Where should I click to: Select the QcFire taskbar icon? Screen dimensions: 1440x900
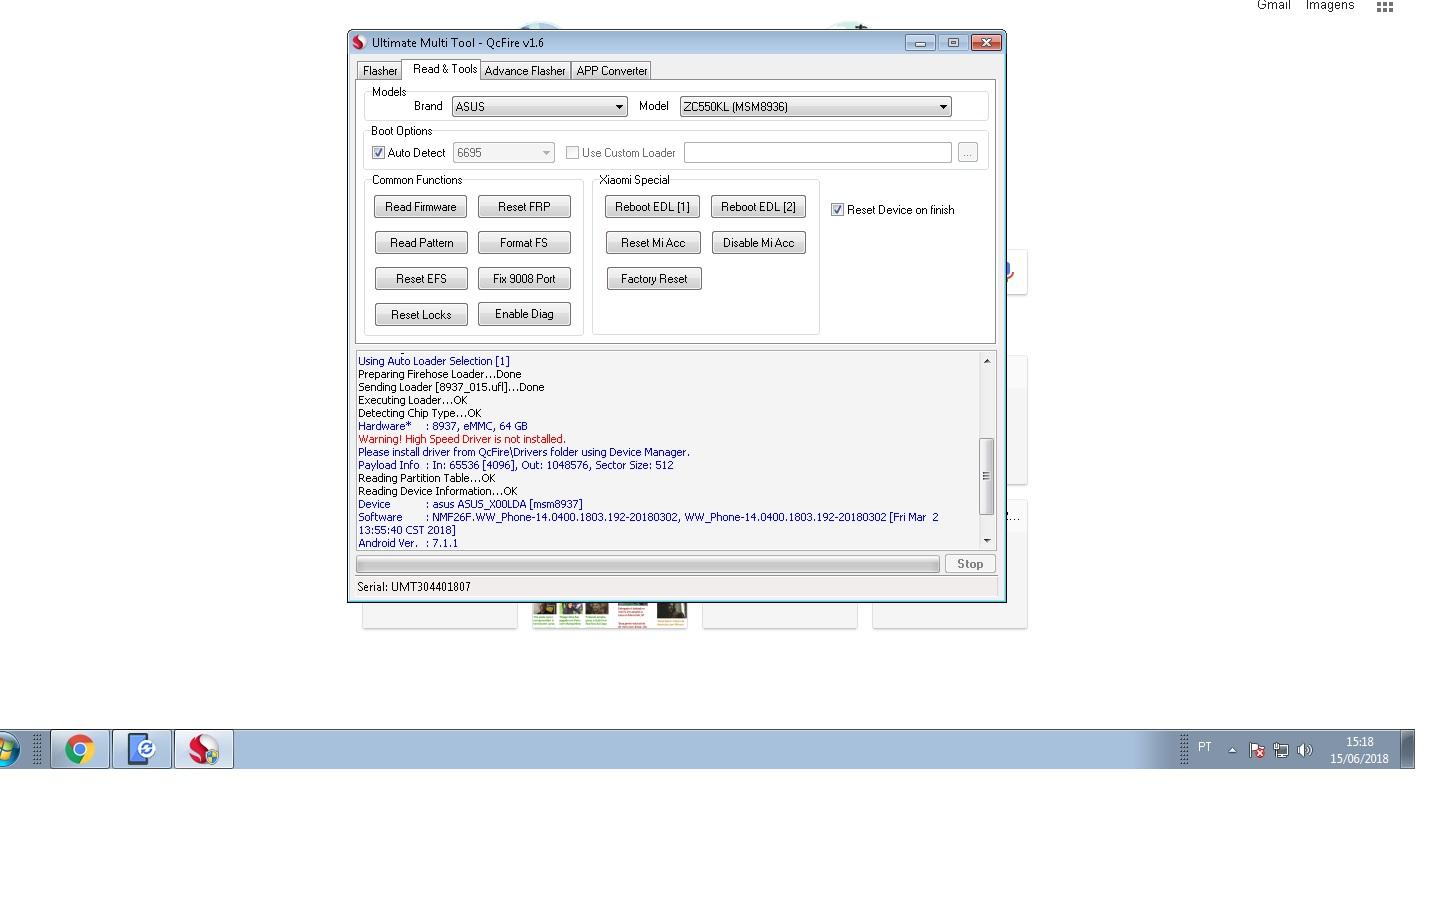[x=204, y=749]
